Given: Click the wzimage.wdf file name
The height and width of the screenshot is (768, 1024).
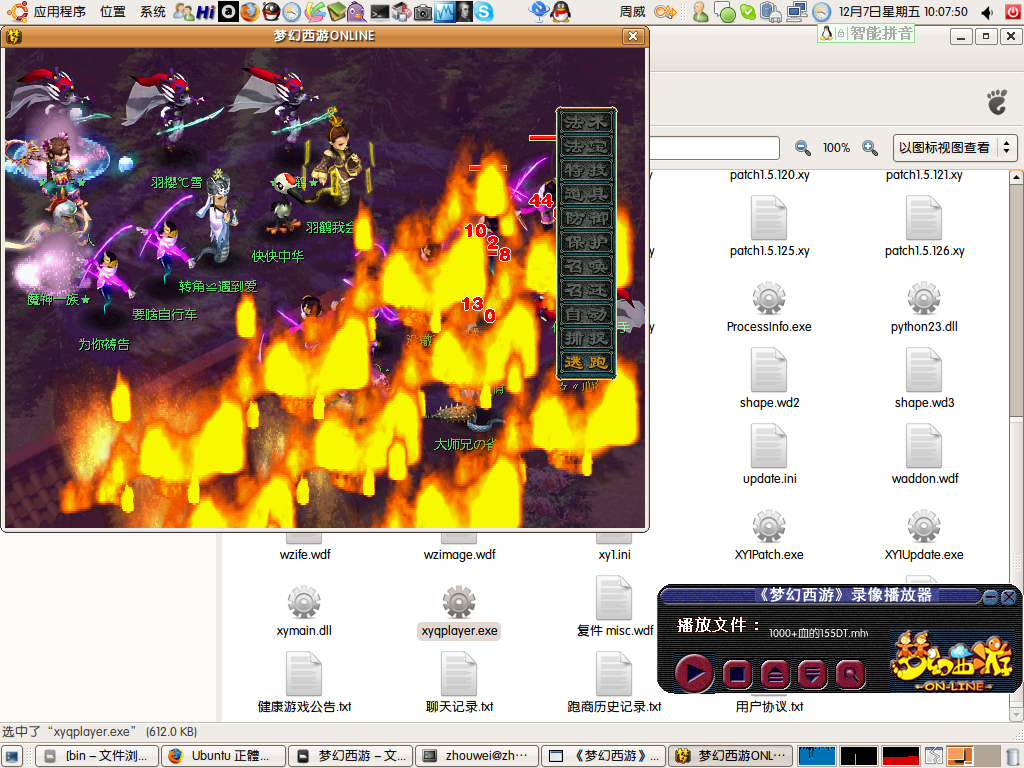Looking at the screenshot, I should click(459, 554).
